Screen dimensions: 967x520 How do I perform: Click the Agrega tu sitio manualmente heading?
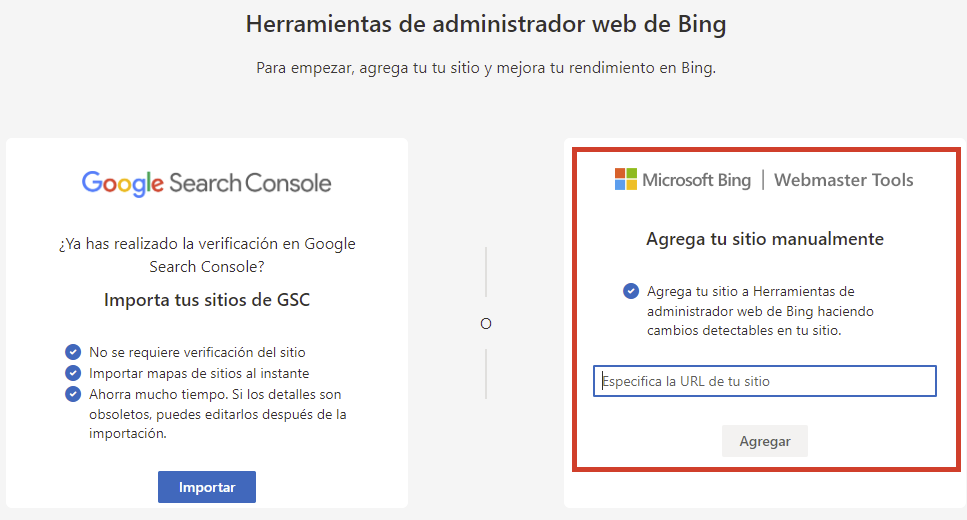(765, 239)
